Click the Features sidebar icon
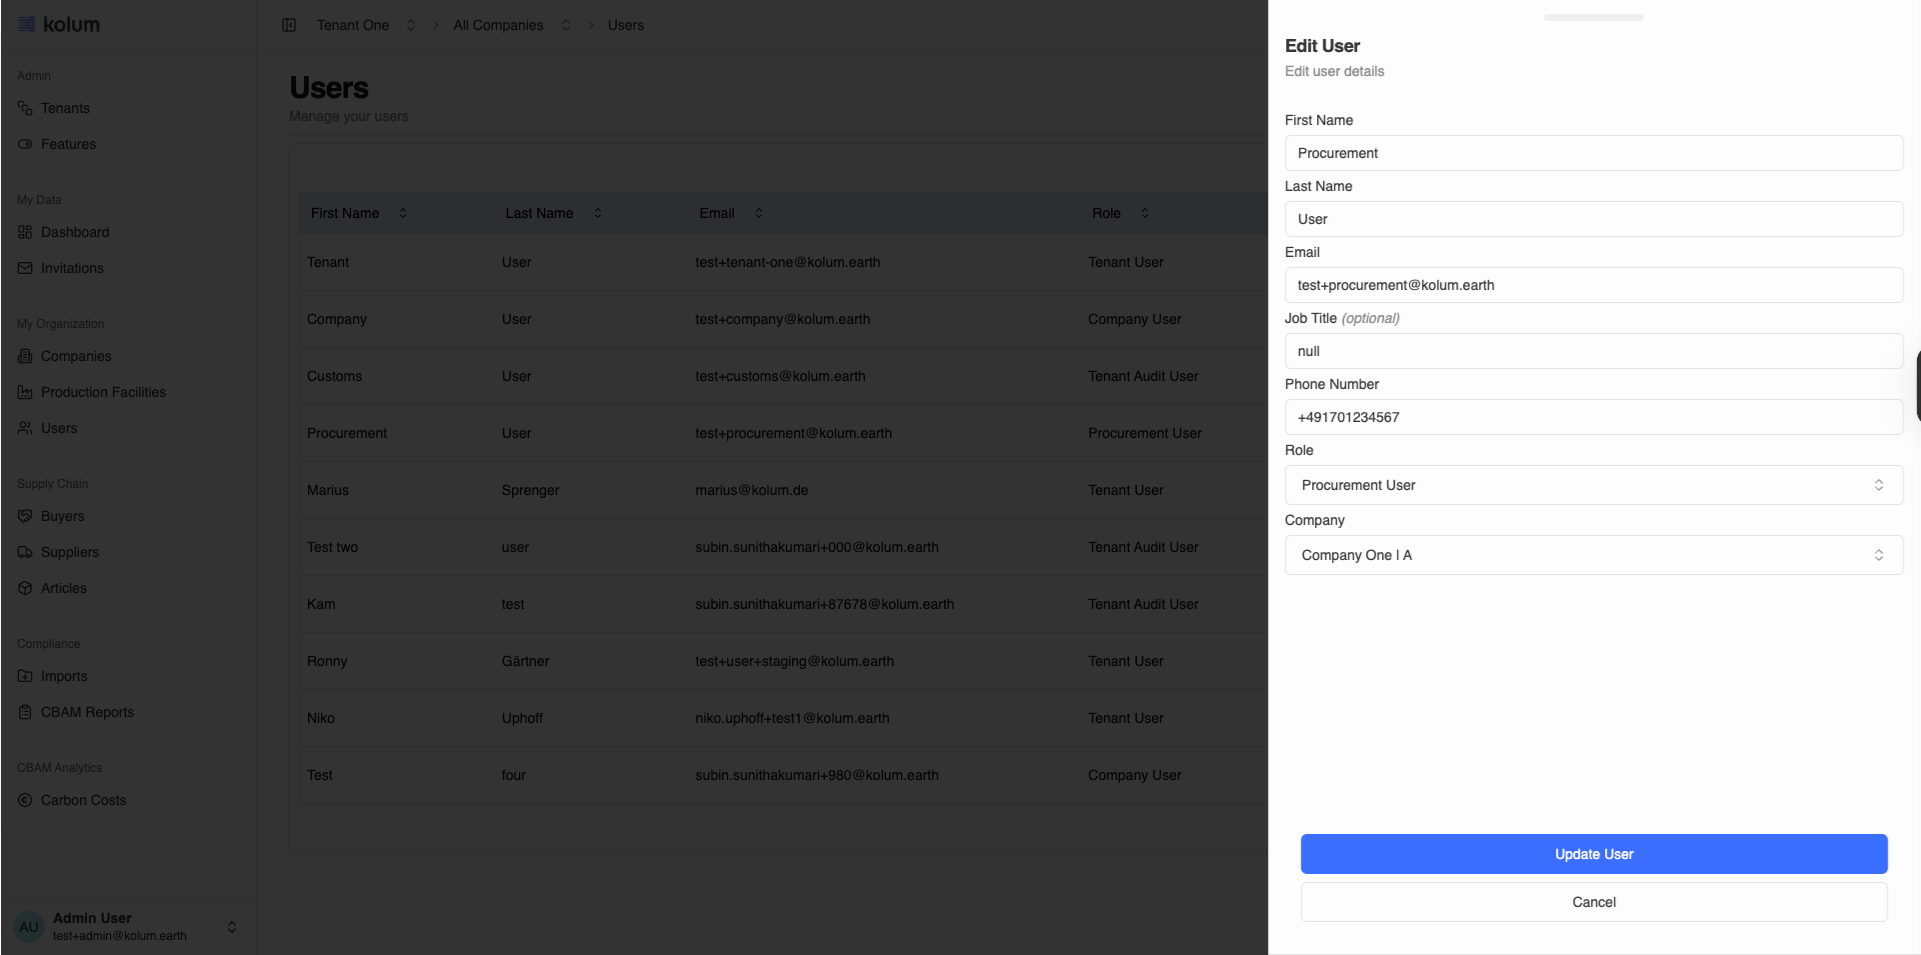 click(x=25, y=144)
